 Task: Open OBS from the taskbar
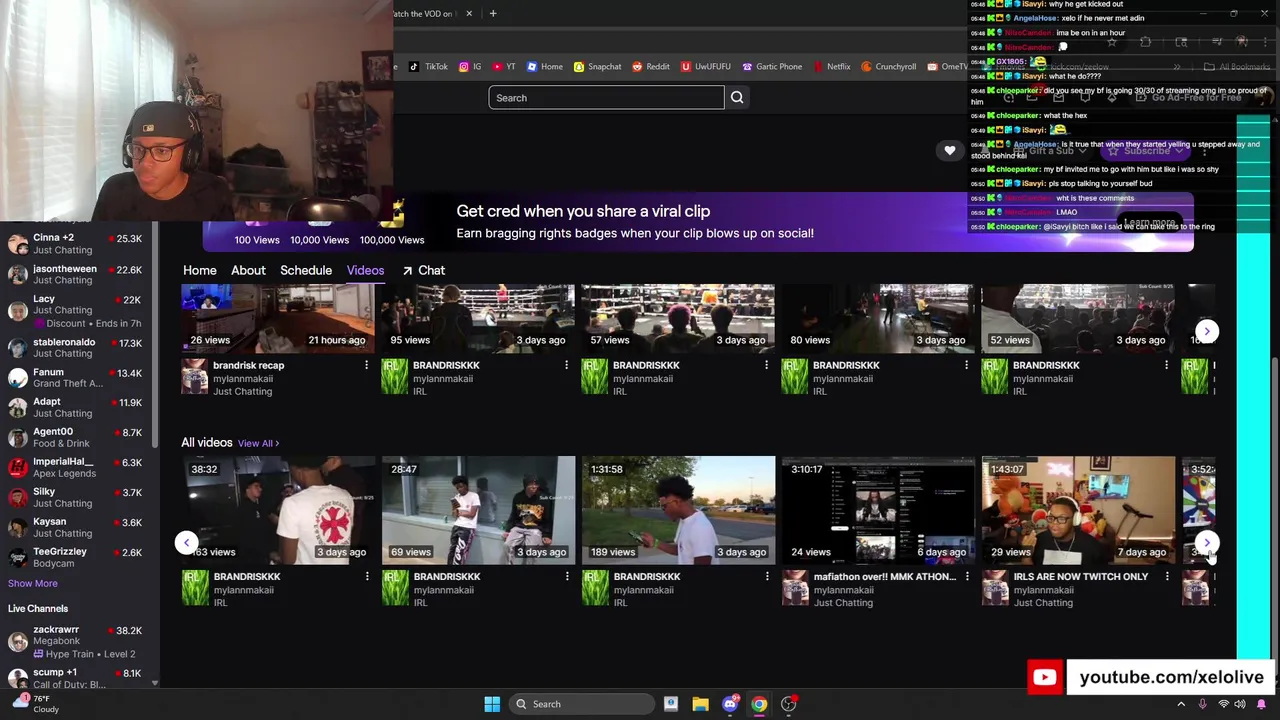pos(789,704)
